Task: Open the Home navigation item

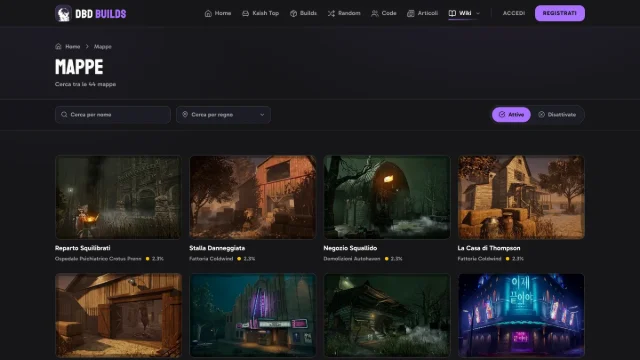Action: pyautogui.click(x=218, y=13)
